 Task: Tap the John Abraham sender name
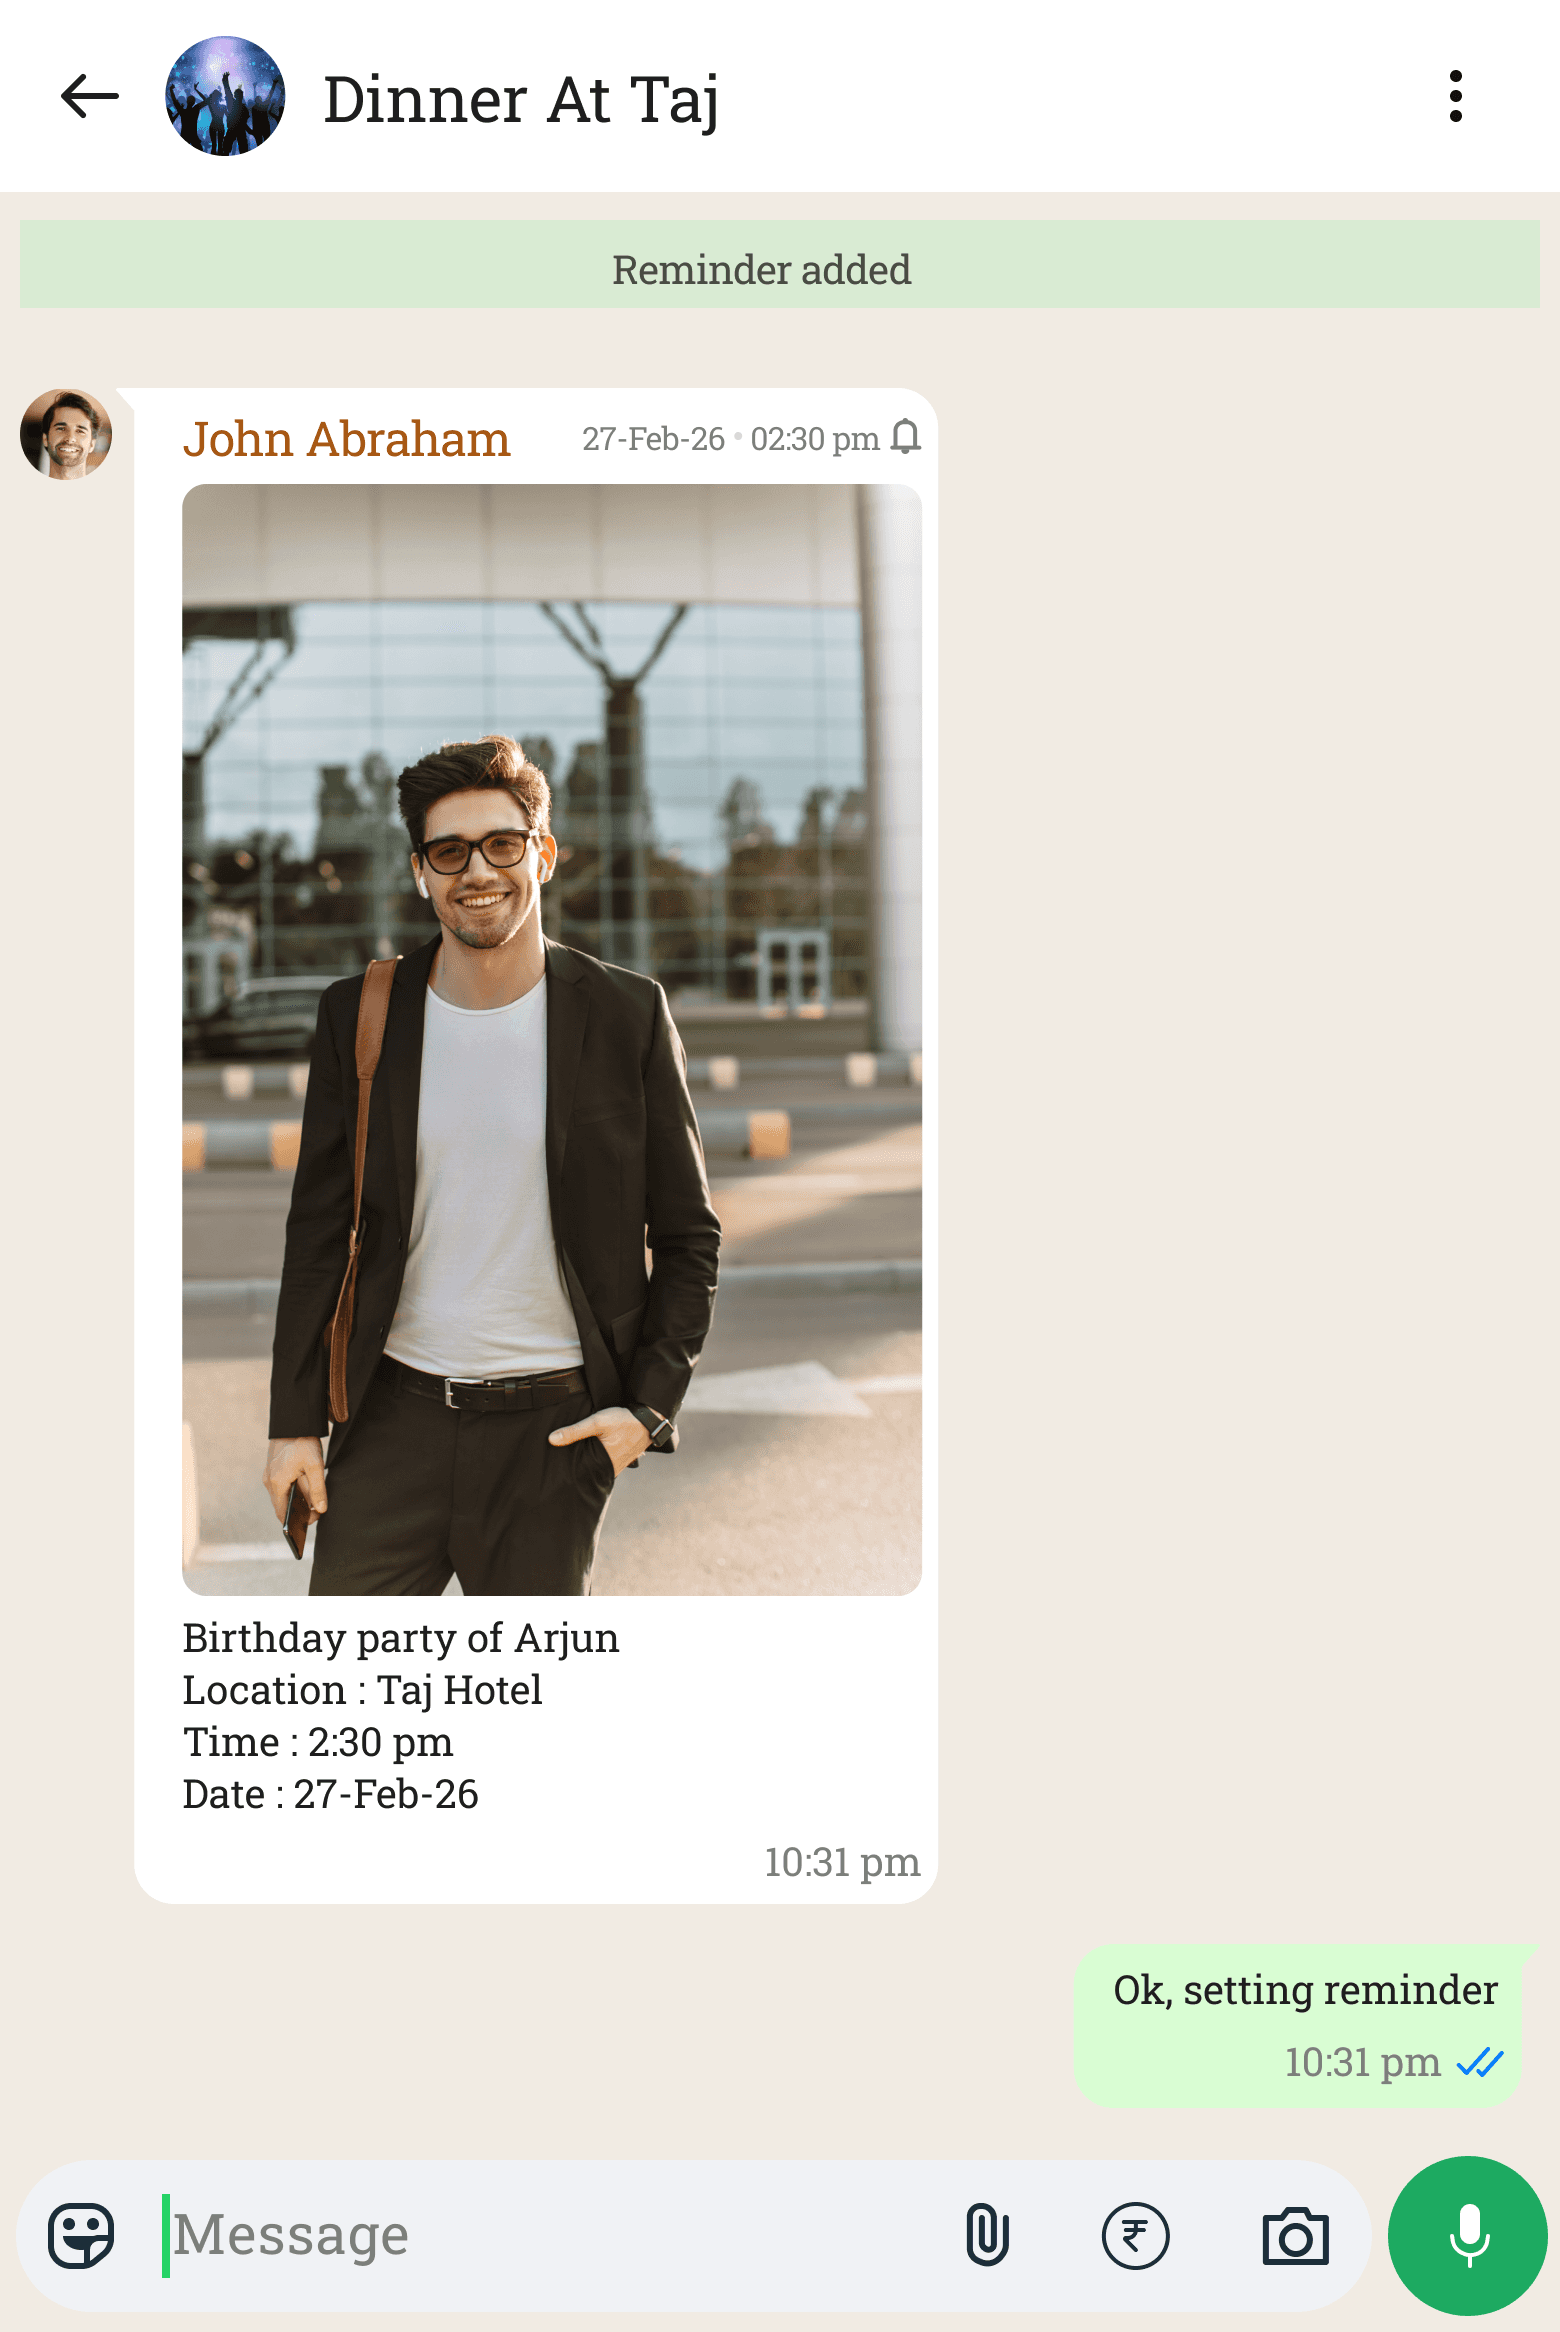coord(346,439)
